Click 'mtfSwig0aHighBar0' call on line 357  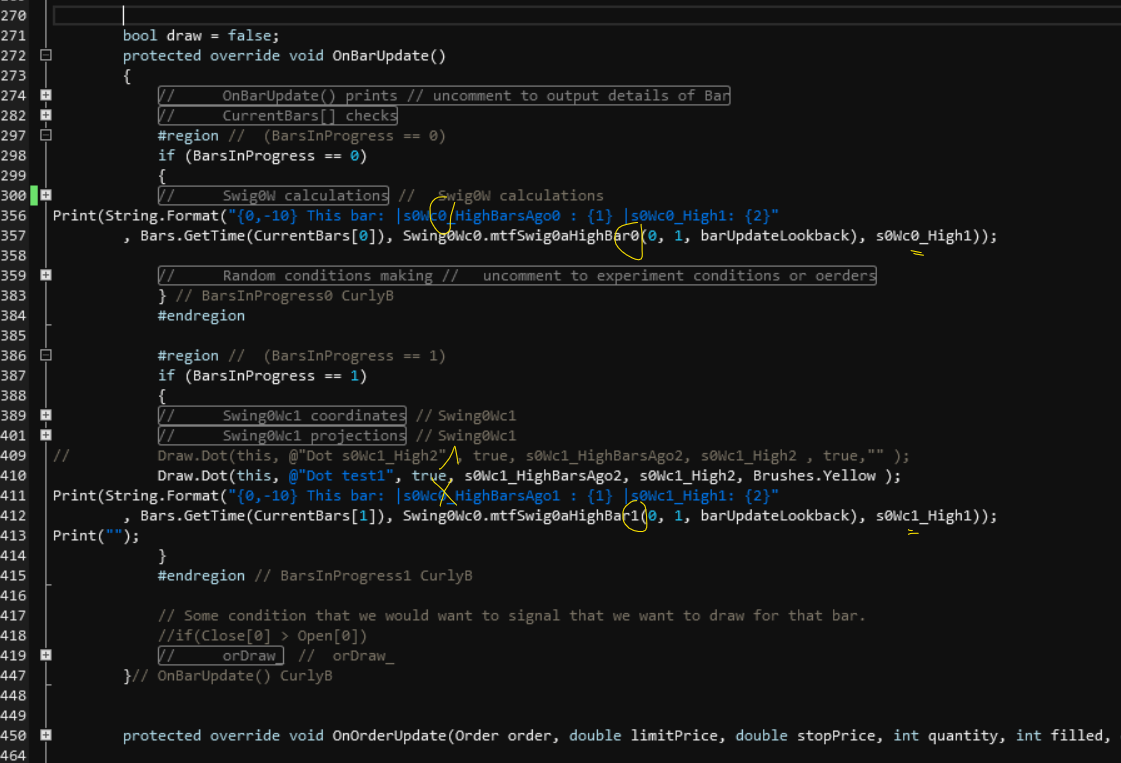[x=565, y=236]
